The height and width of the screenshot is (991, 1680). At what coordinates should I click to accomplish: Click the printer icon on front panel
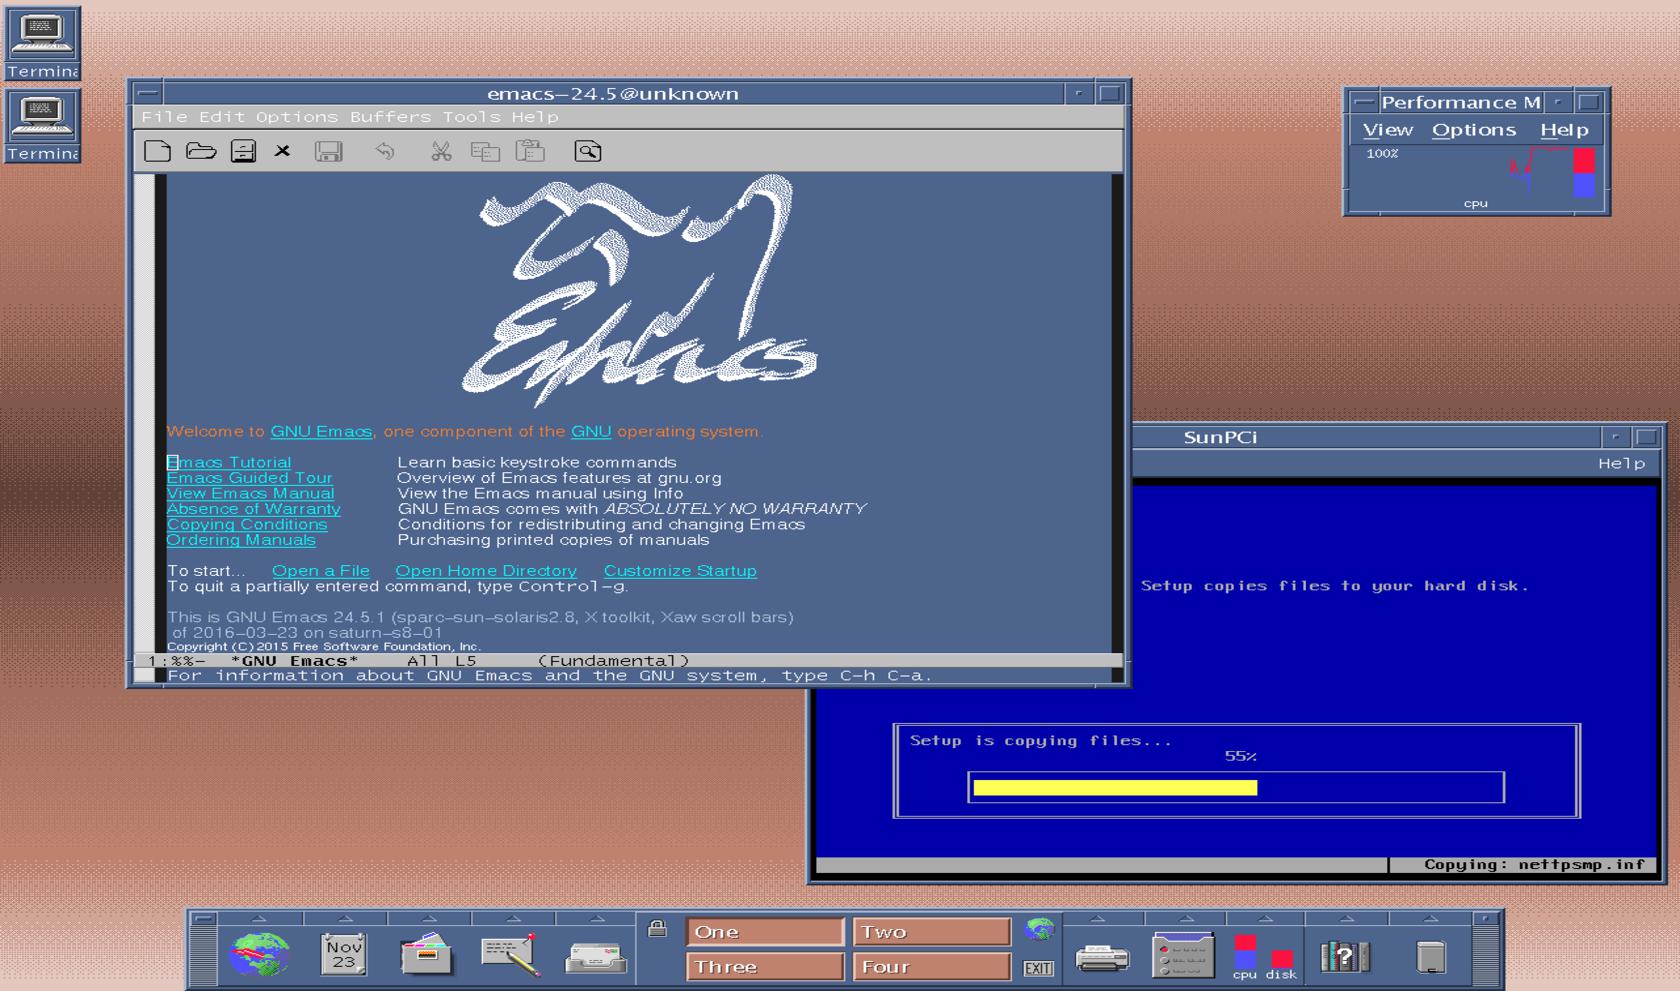(x=1101, y=958)
